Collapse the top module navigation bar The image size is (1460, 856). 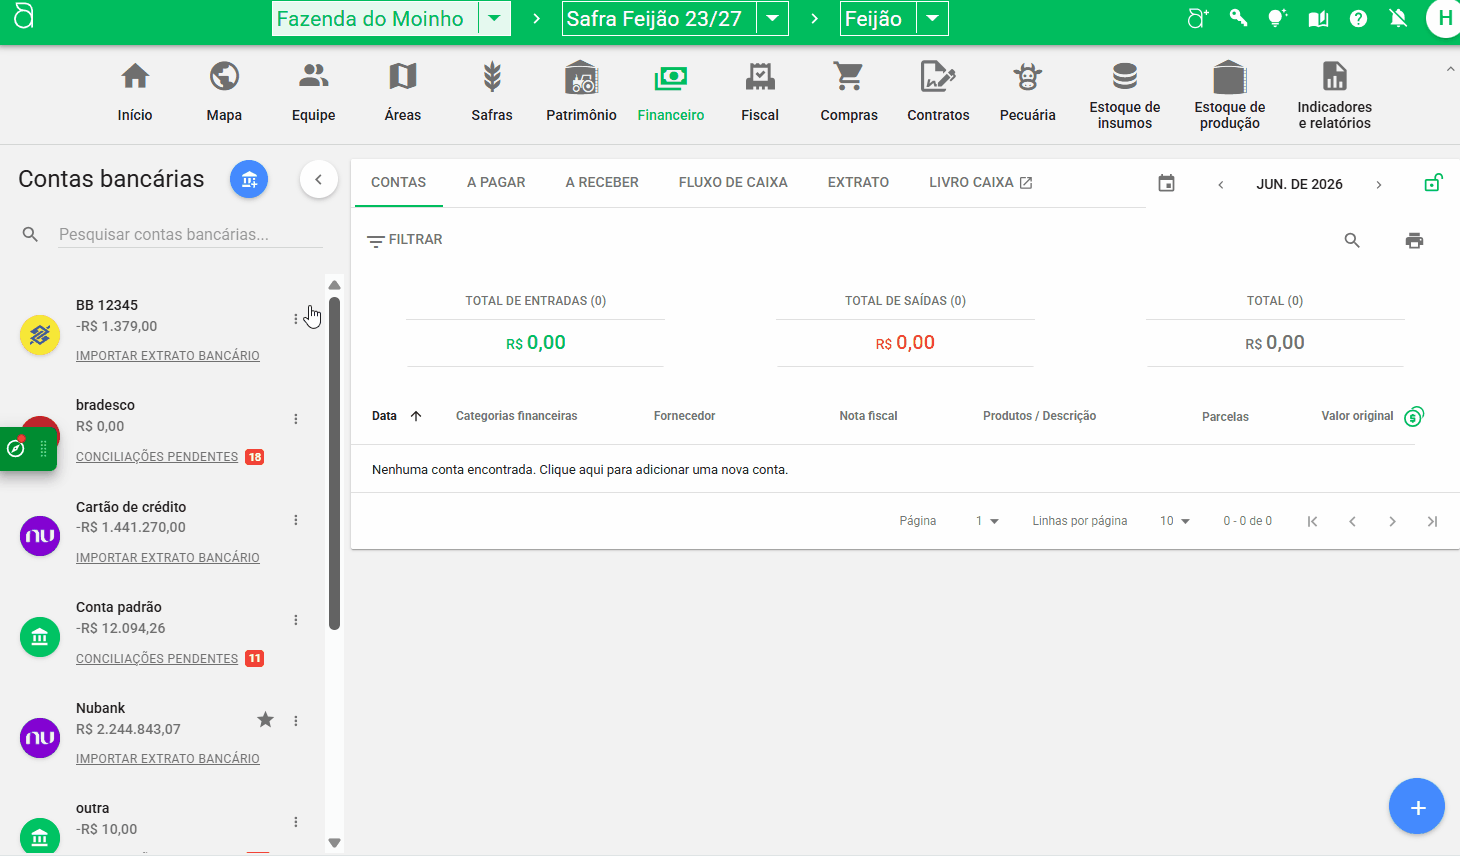tap(1450, 69)
